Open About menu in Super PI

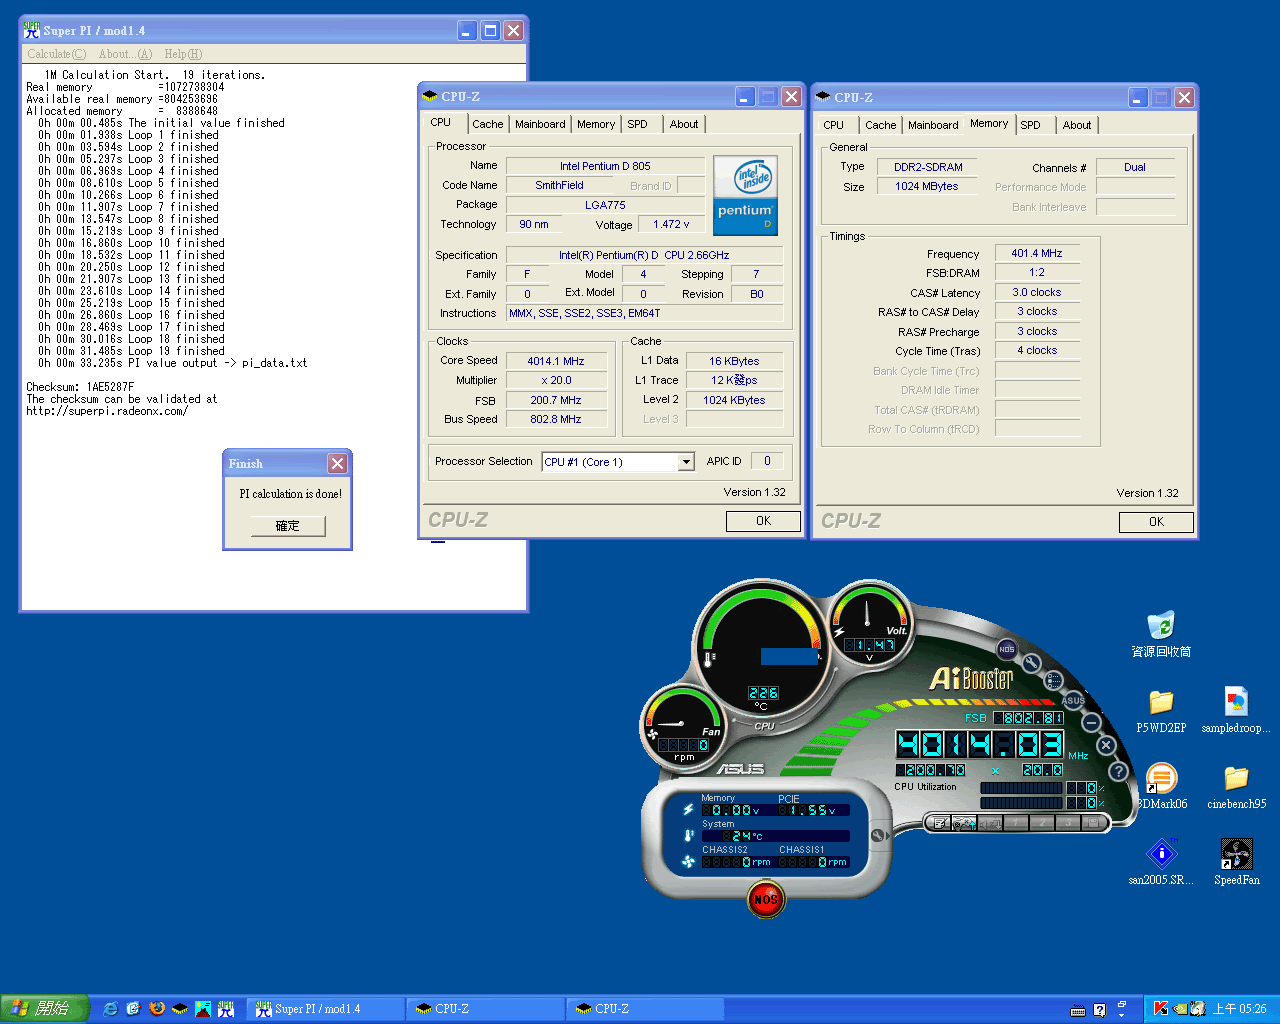tap(125, 54)
